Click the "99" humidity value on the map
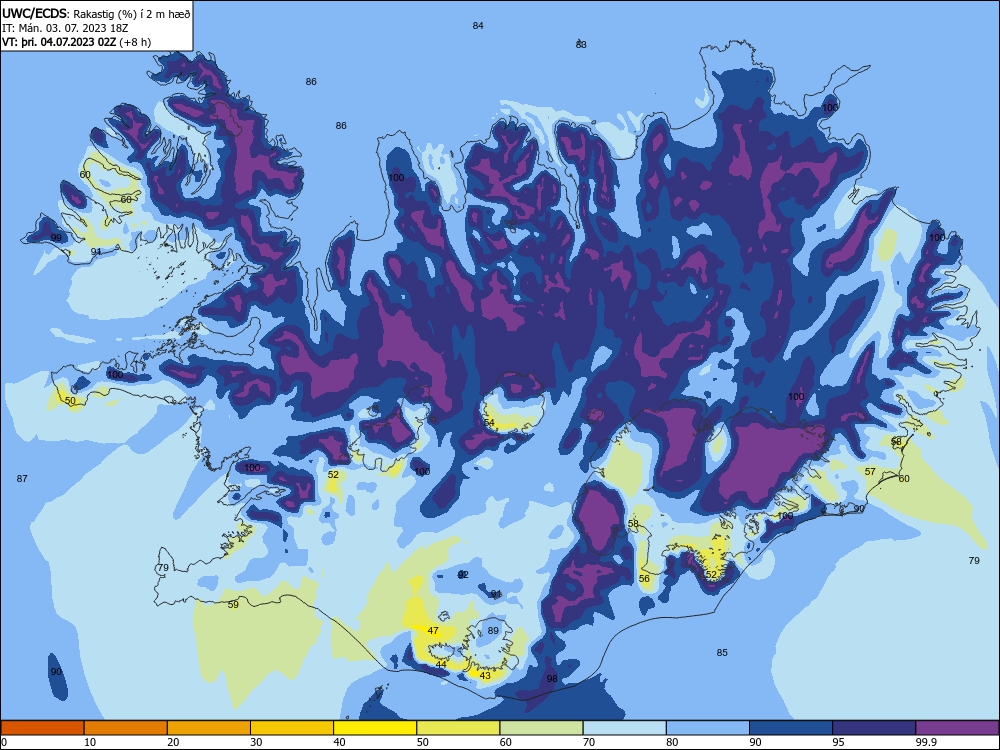This screenshot has height=750, width=1000. (57, 238)
